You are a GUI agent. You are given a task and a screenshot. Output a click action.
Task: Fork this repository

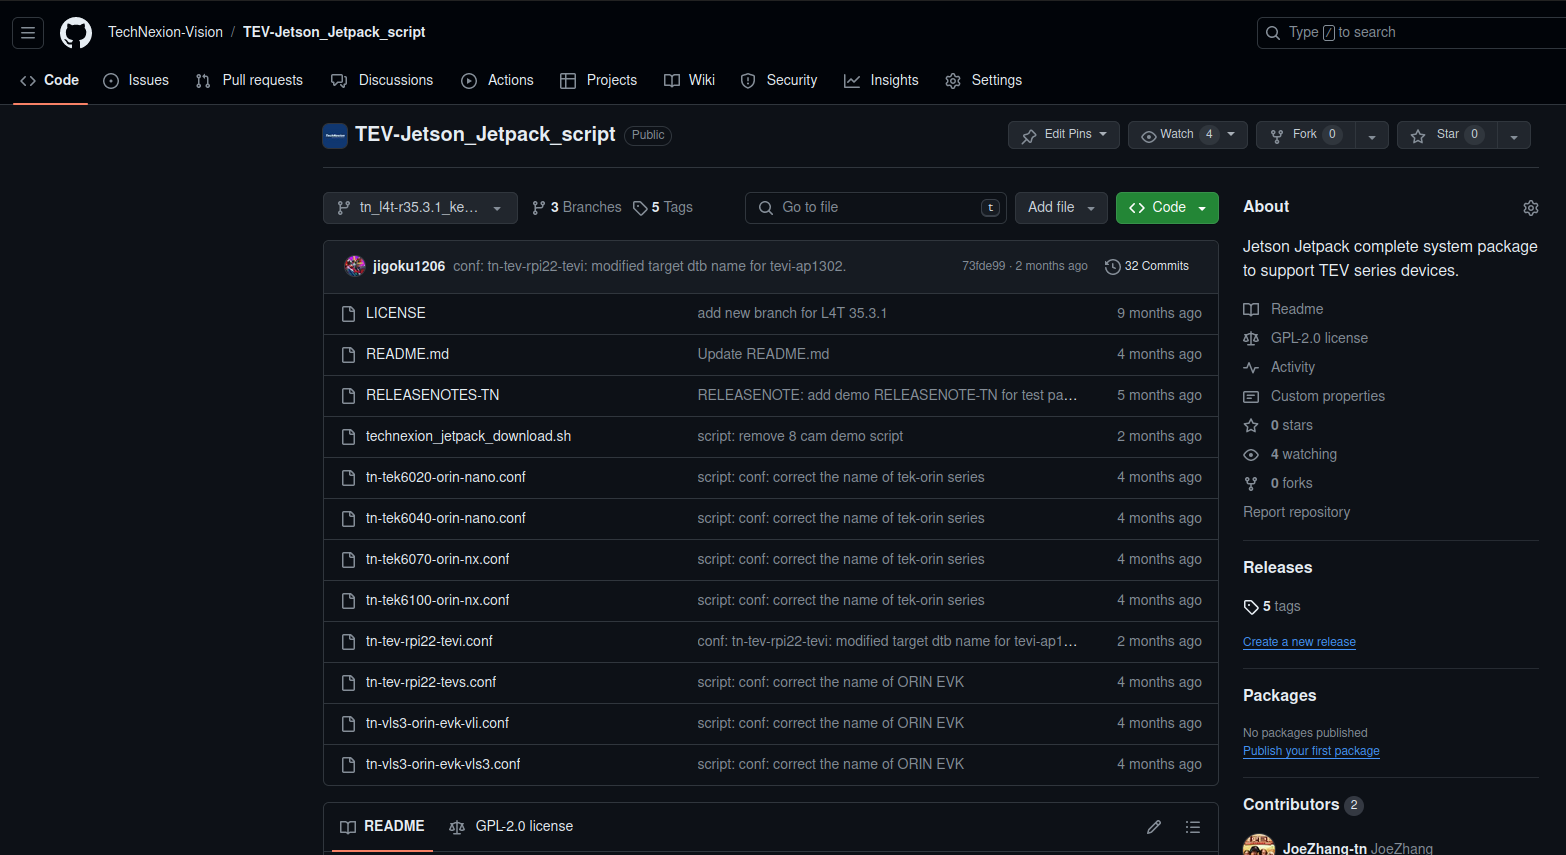[x=1306, y=135]
